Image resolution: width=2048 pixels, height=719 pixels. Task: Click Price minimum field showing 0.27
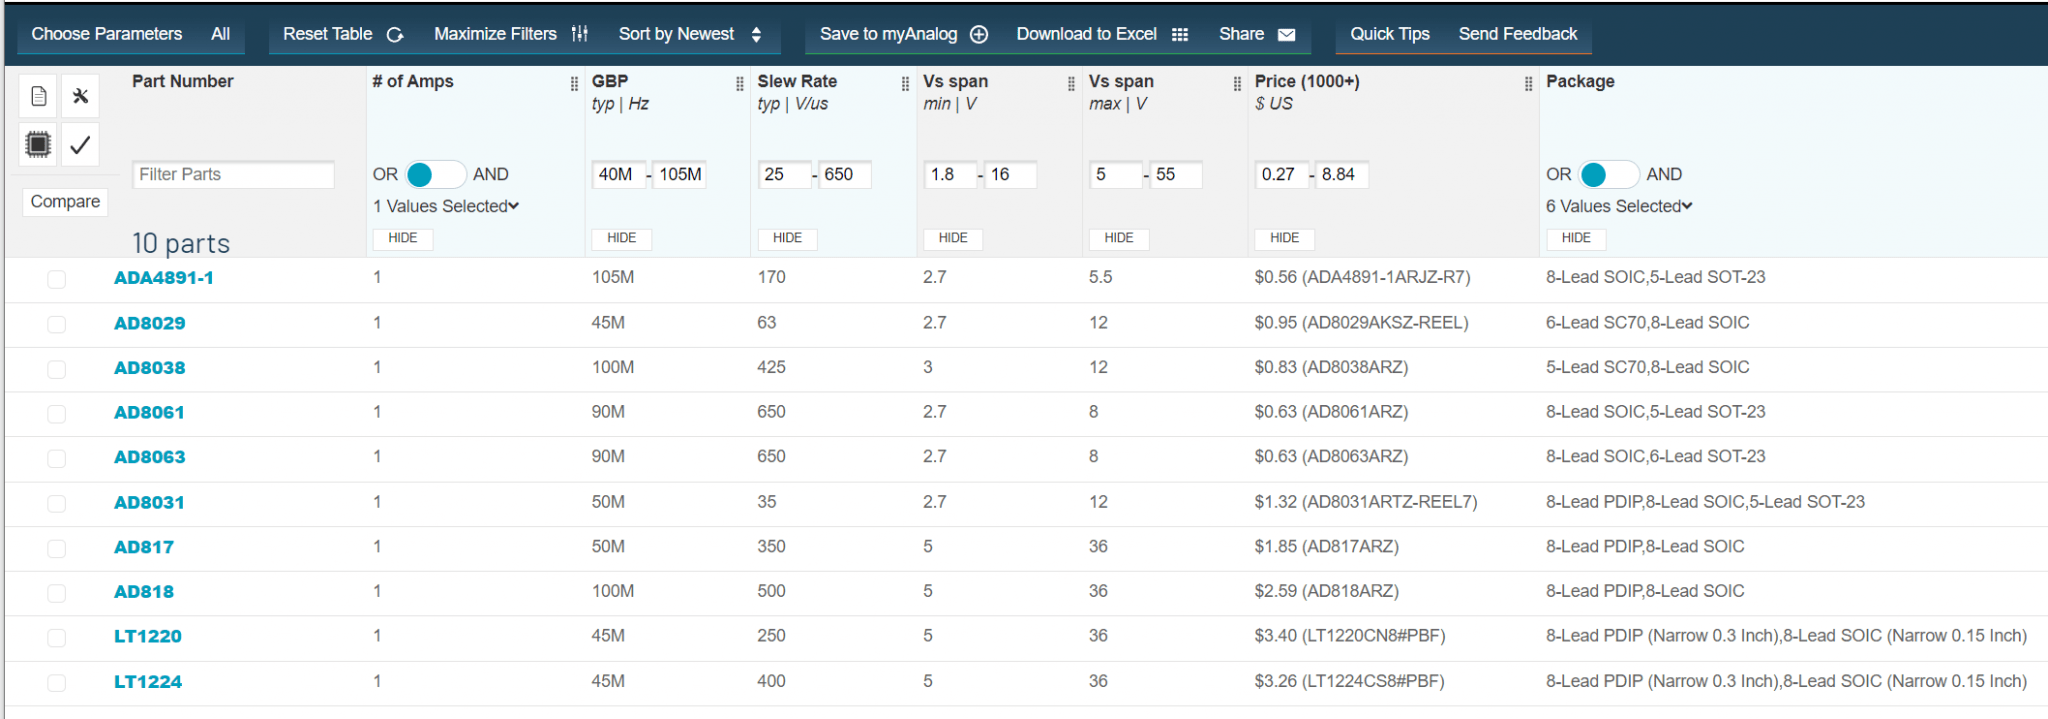click(1282, 175)
